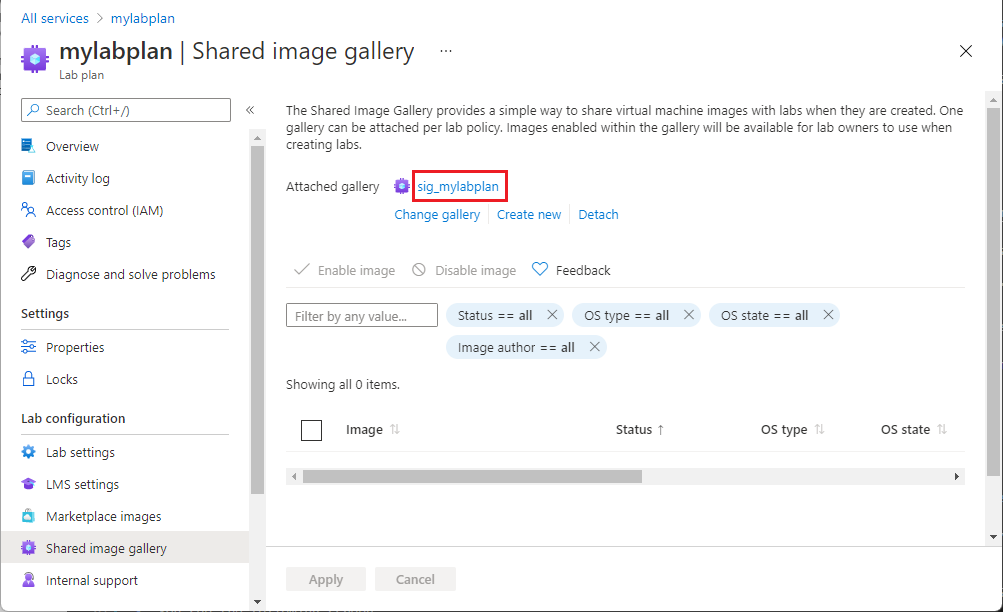Click the attached gallery icon beside sig_mylabplan

401,186
